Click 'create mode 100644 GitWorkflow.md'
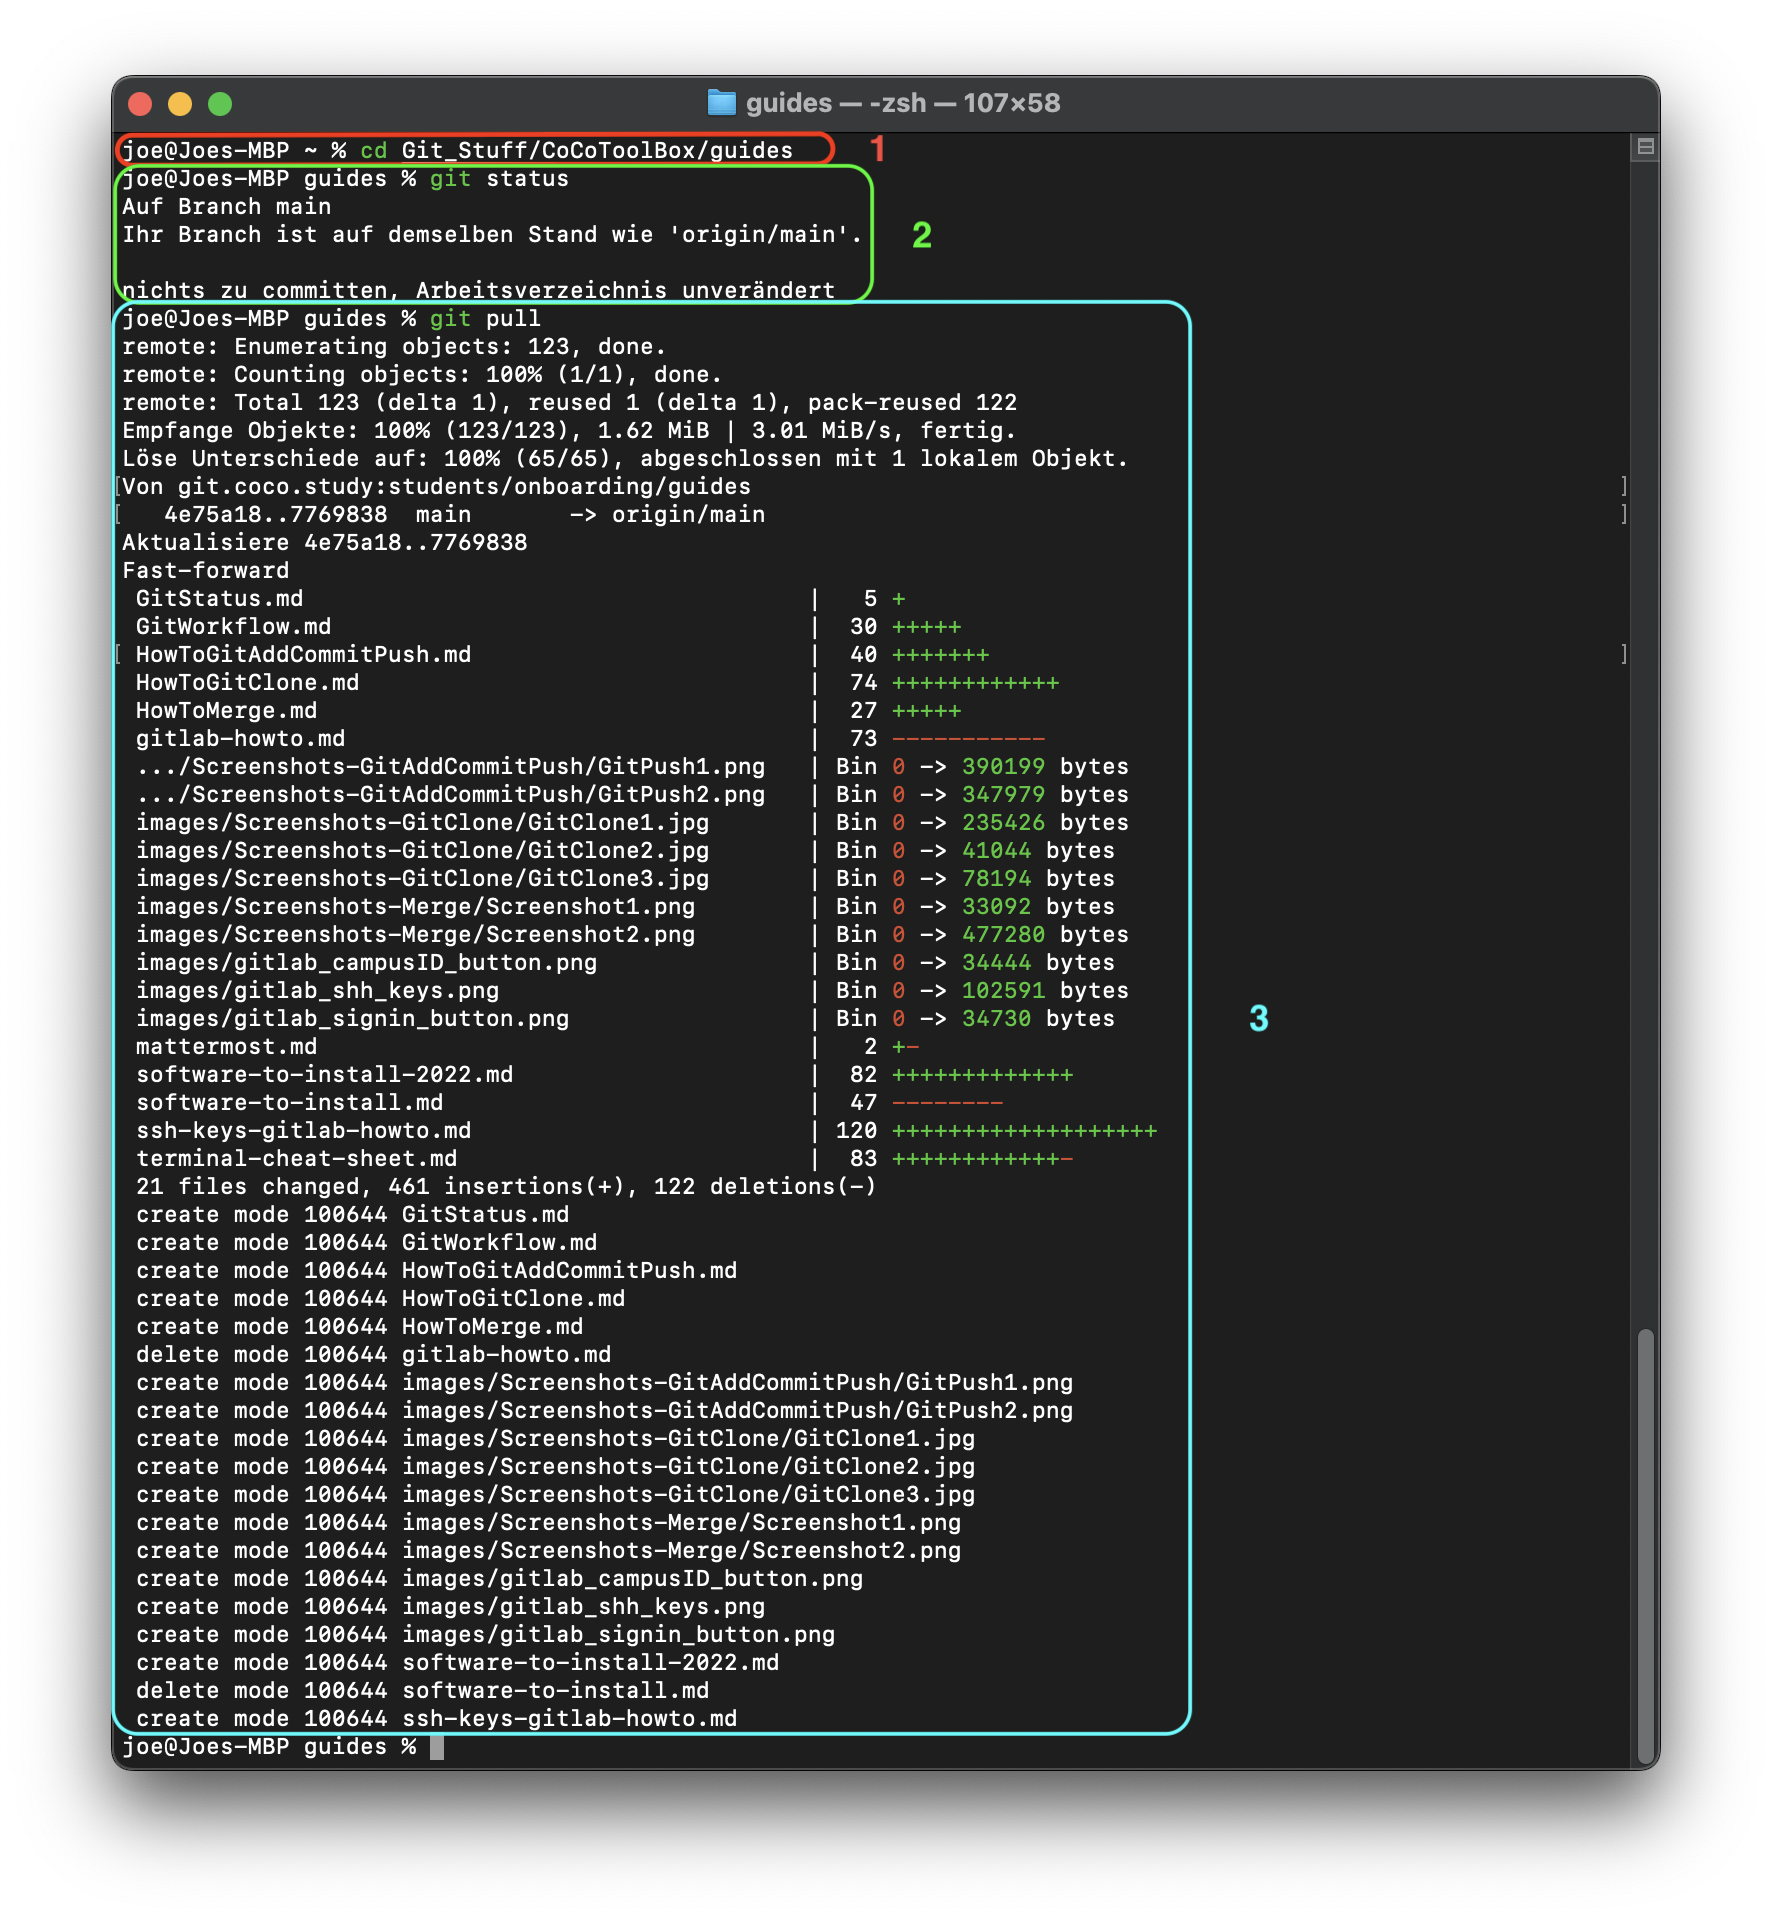 tap(366, 1242)
